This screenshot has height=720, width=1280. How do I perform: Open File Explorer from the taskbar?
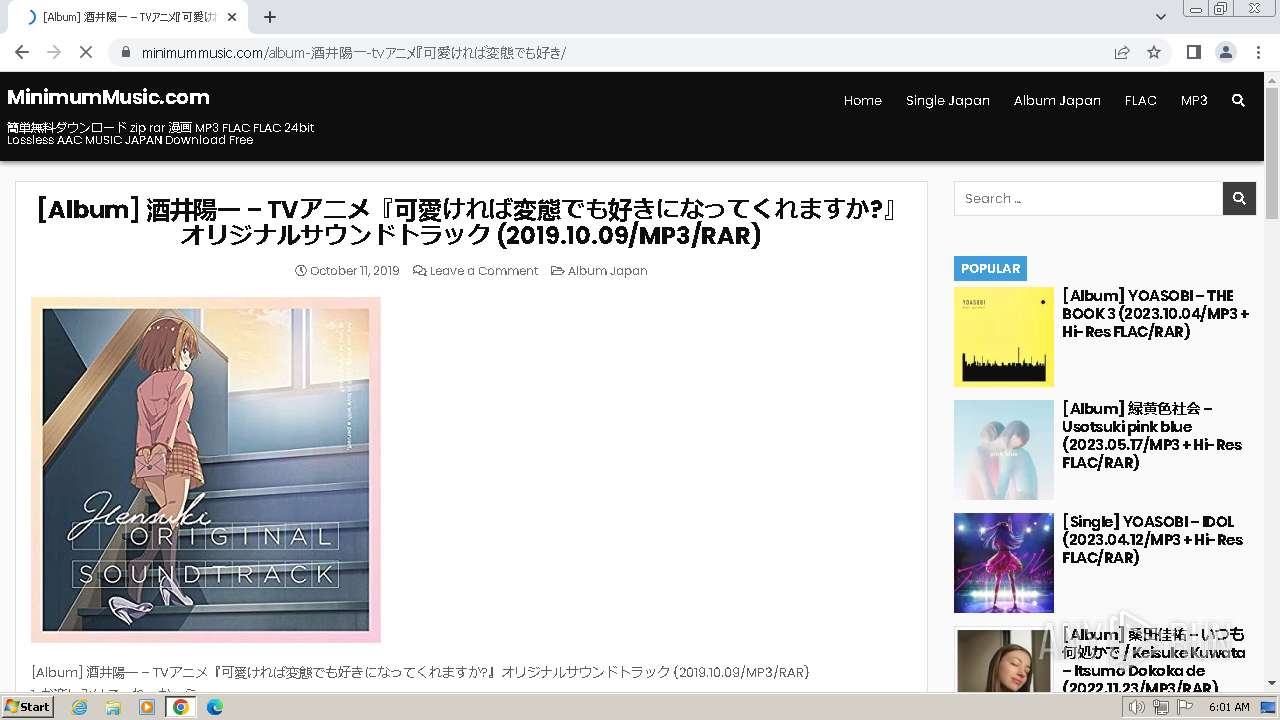coord(113,707)
